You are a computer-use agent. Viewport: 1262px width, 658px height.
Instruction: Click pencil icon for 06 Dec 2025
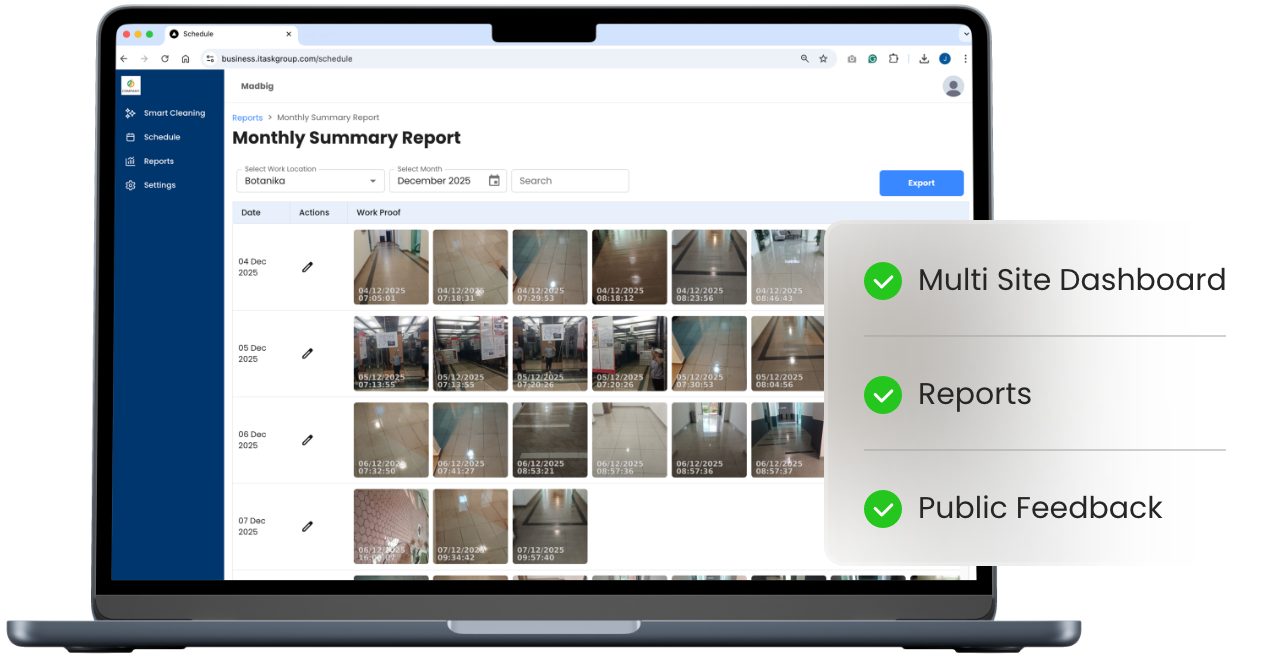[307, 440]
